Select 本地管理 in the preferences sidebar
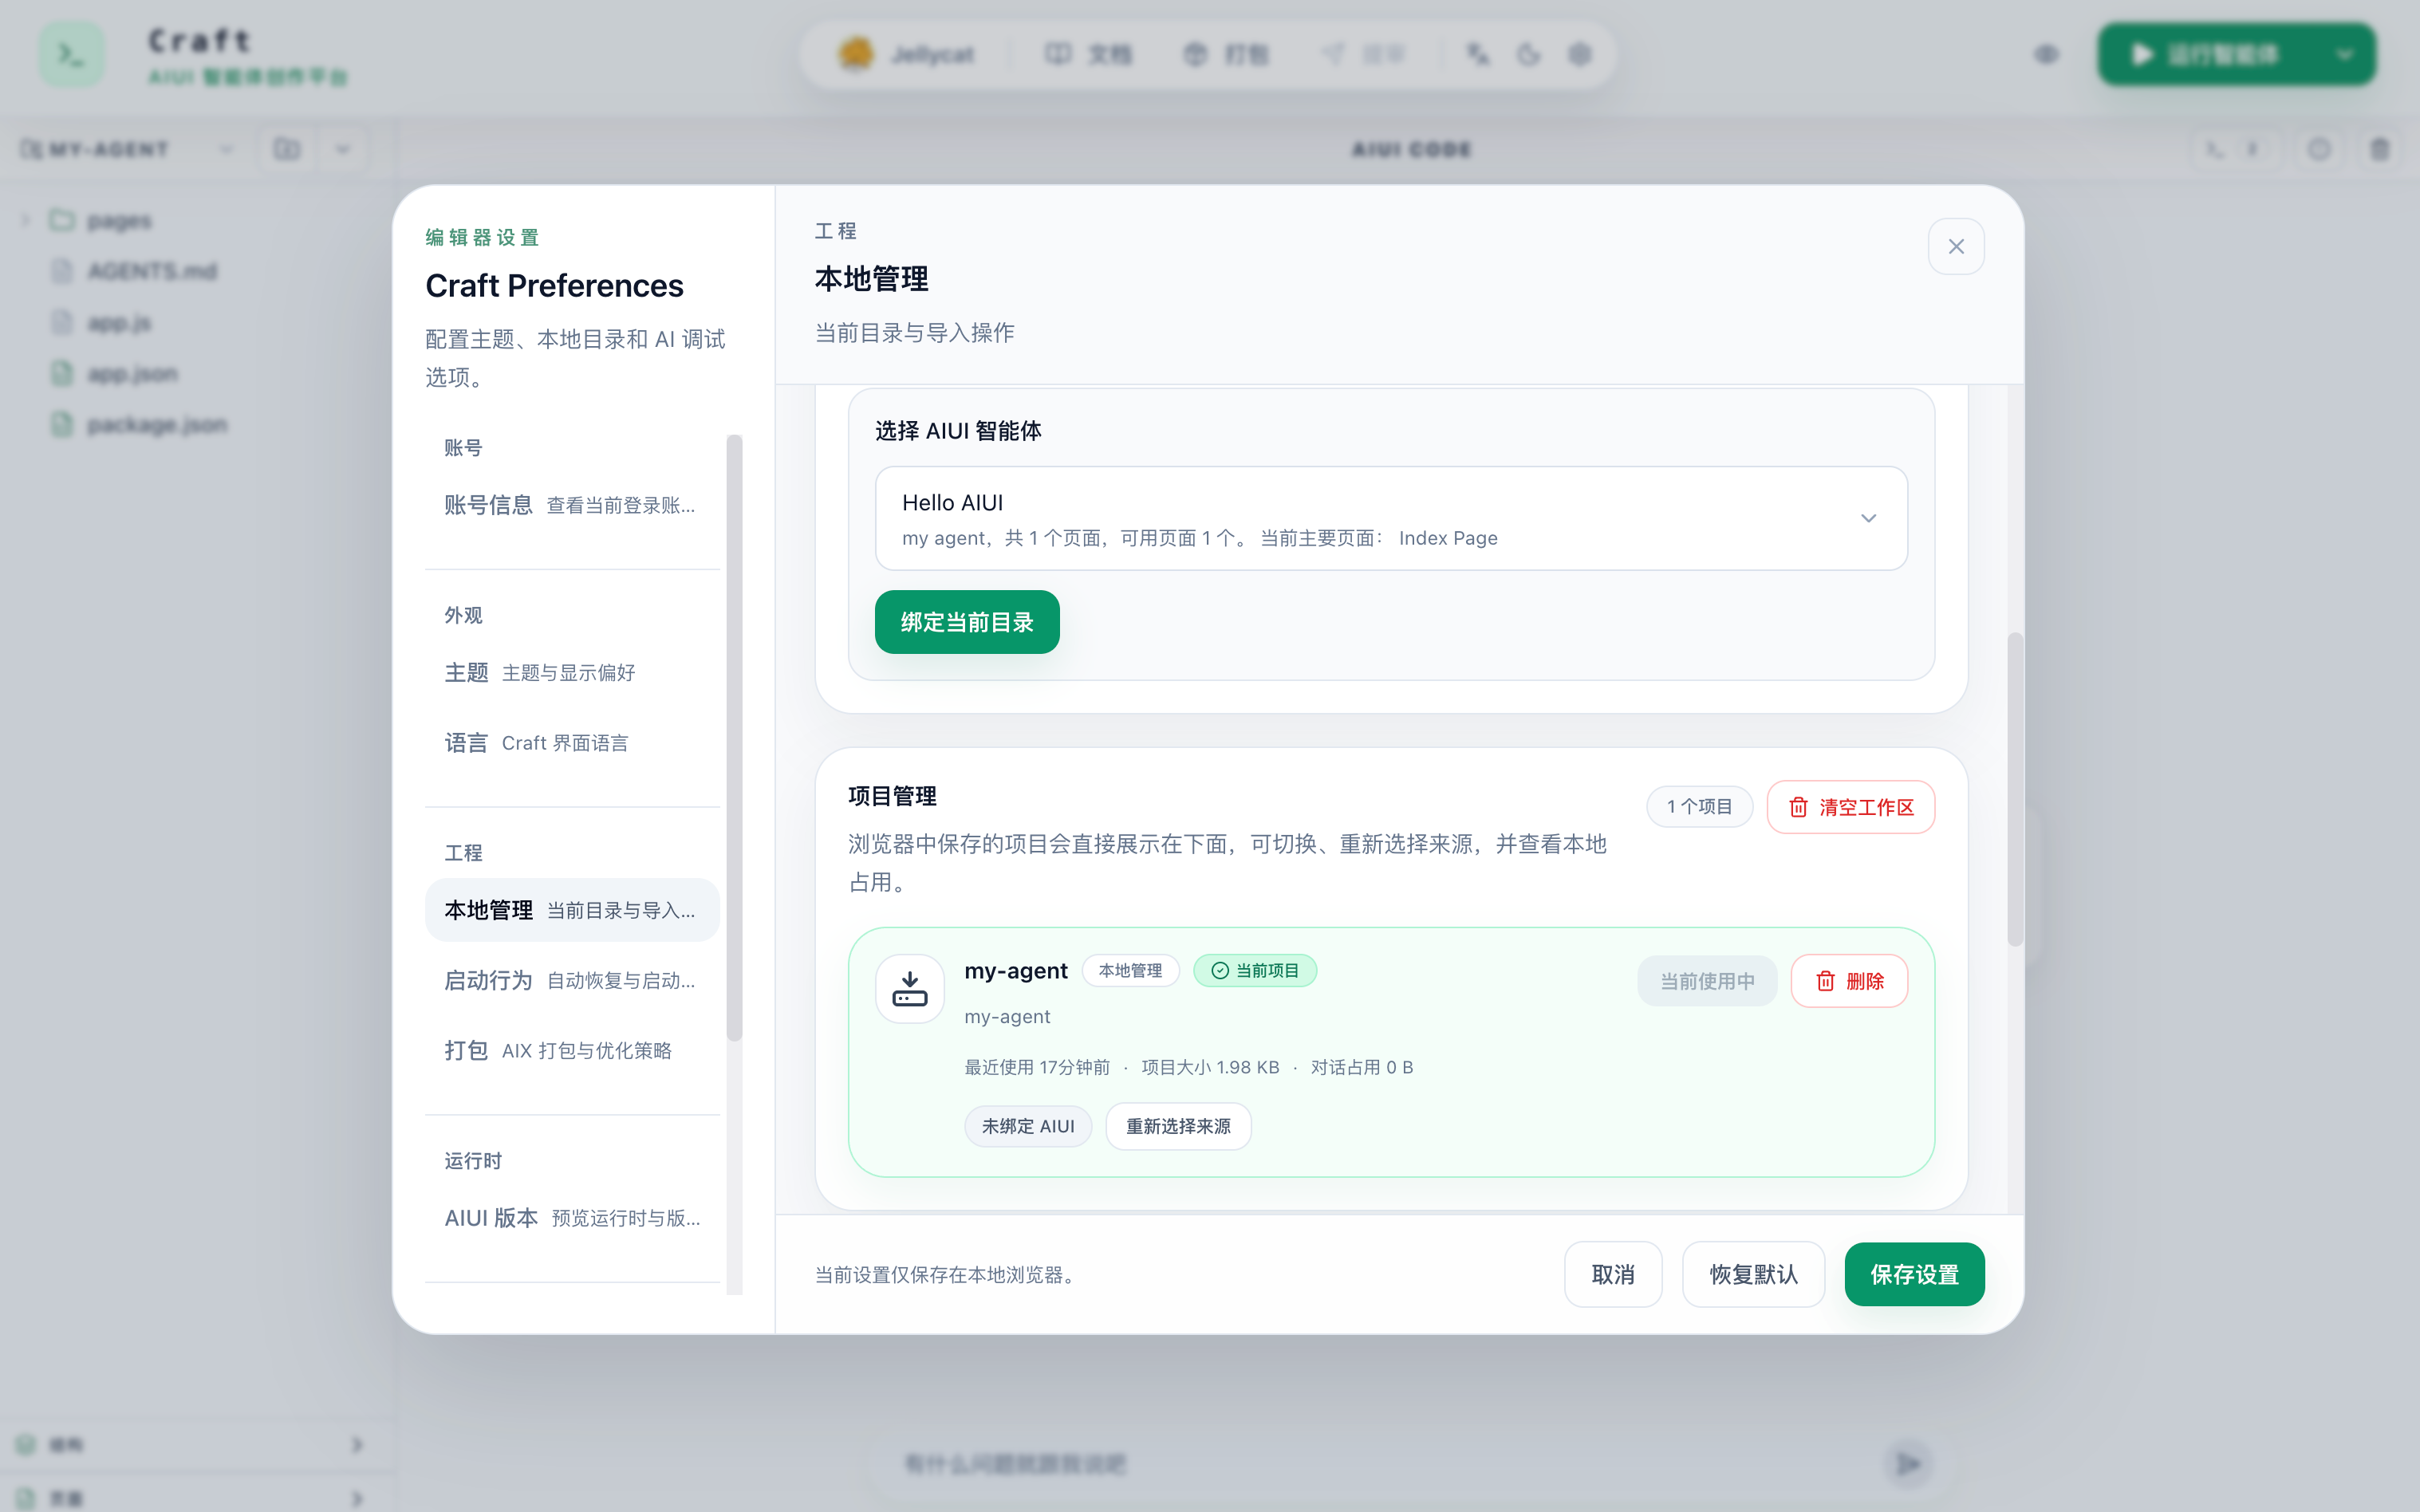 tap(571, 910)
